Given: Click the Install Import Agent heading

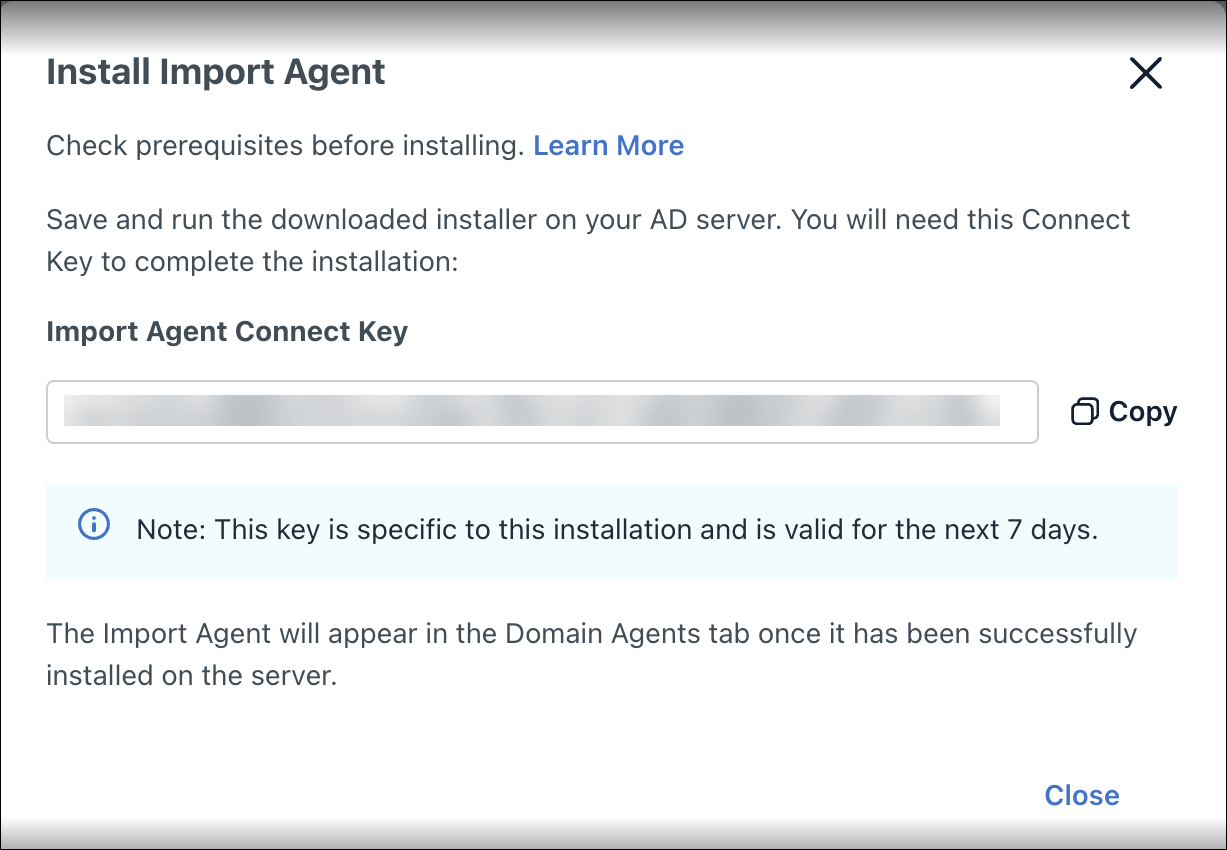Looking at the screenshot, I should (216, 73).
